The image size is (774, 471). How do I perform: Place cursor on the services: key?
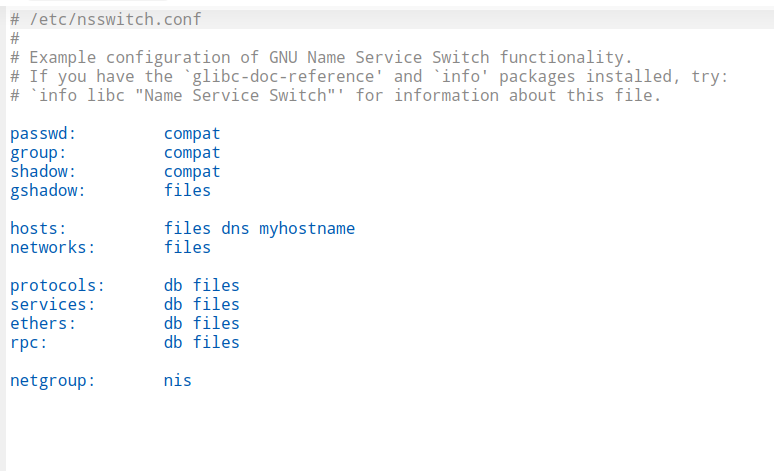(x=52, y=305)
